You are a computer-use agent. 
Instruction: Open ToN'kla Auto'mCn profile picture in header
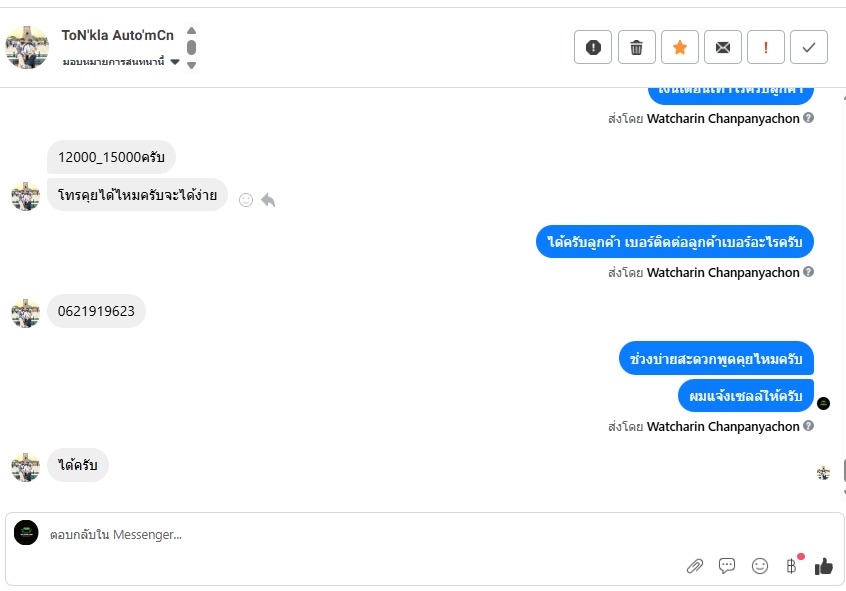[27, 46]
